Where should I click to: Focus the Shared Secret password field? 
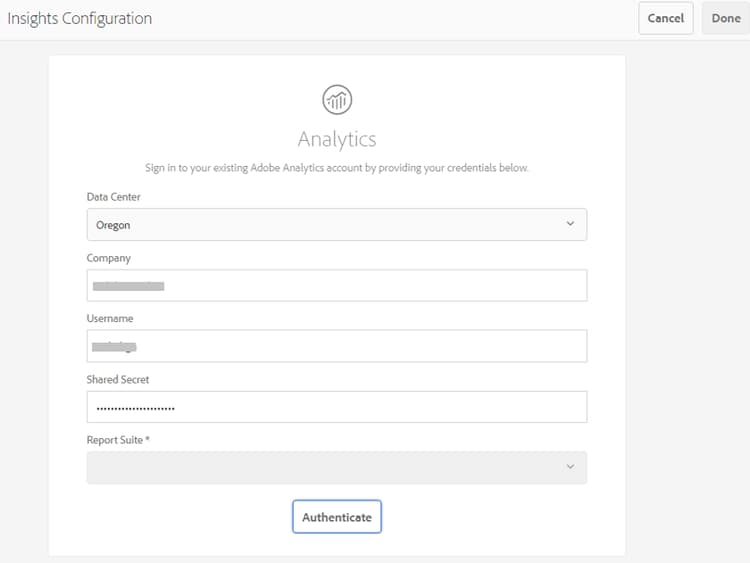point(337,407)
